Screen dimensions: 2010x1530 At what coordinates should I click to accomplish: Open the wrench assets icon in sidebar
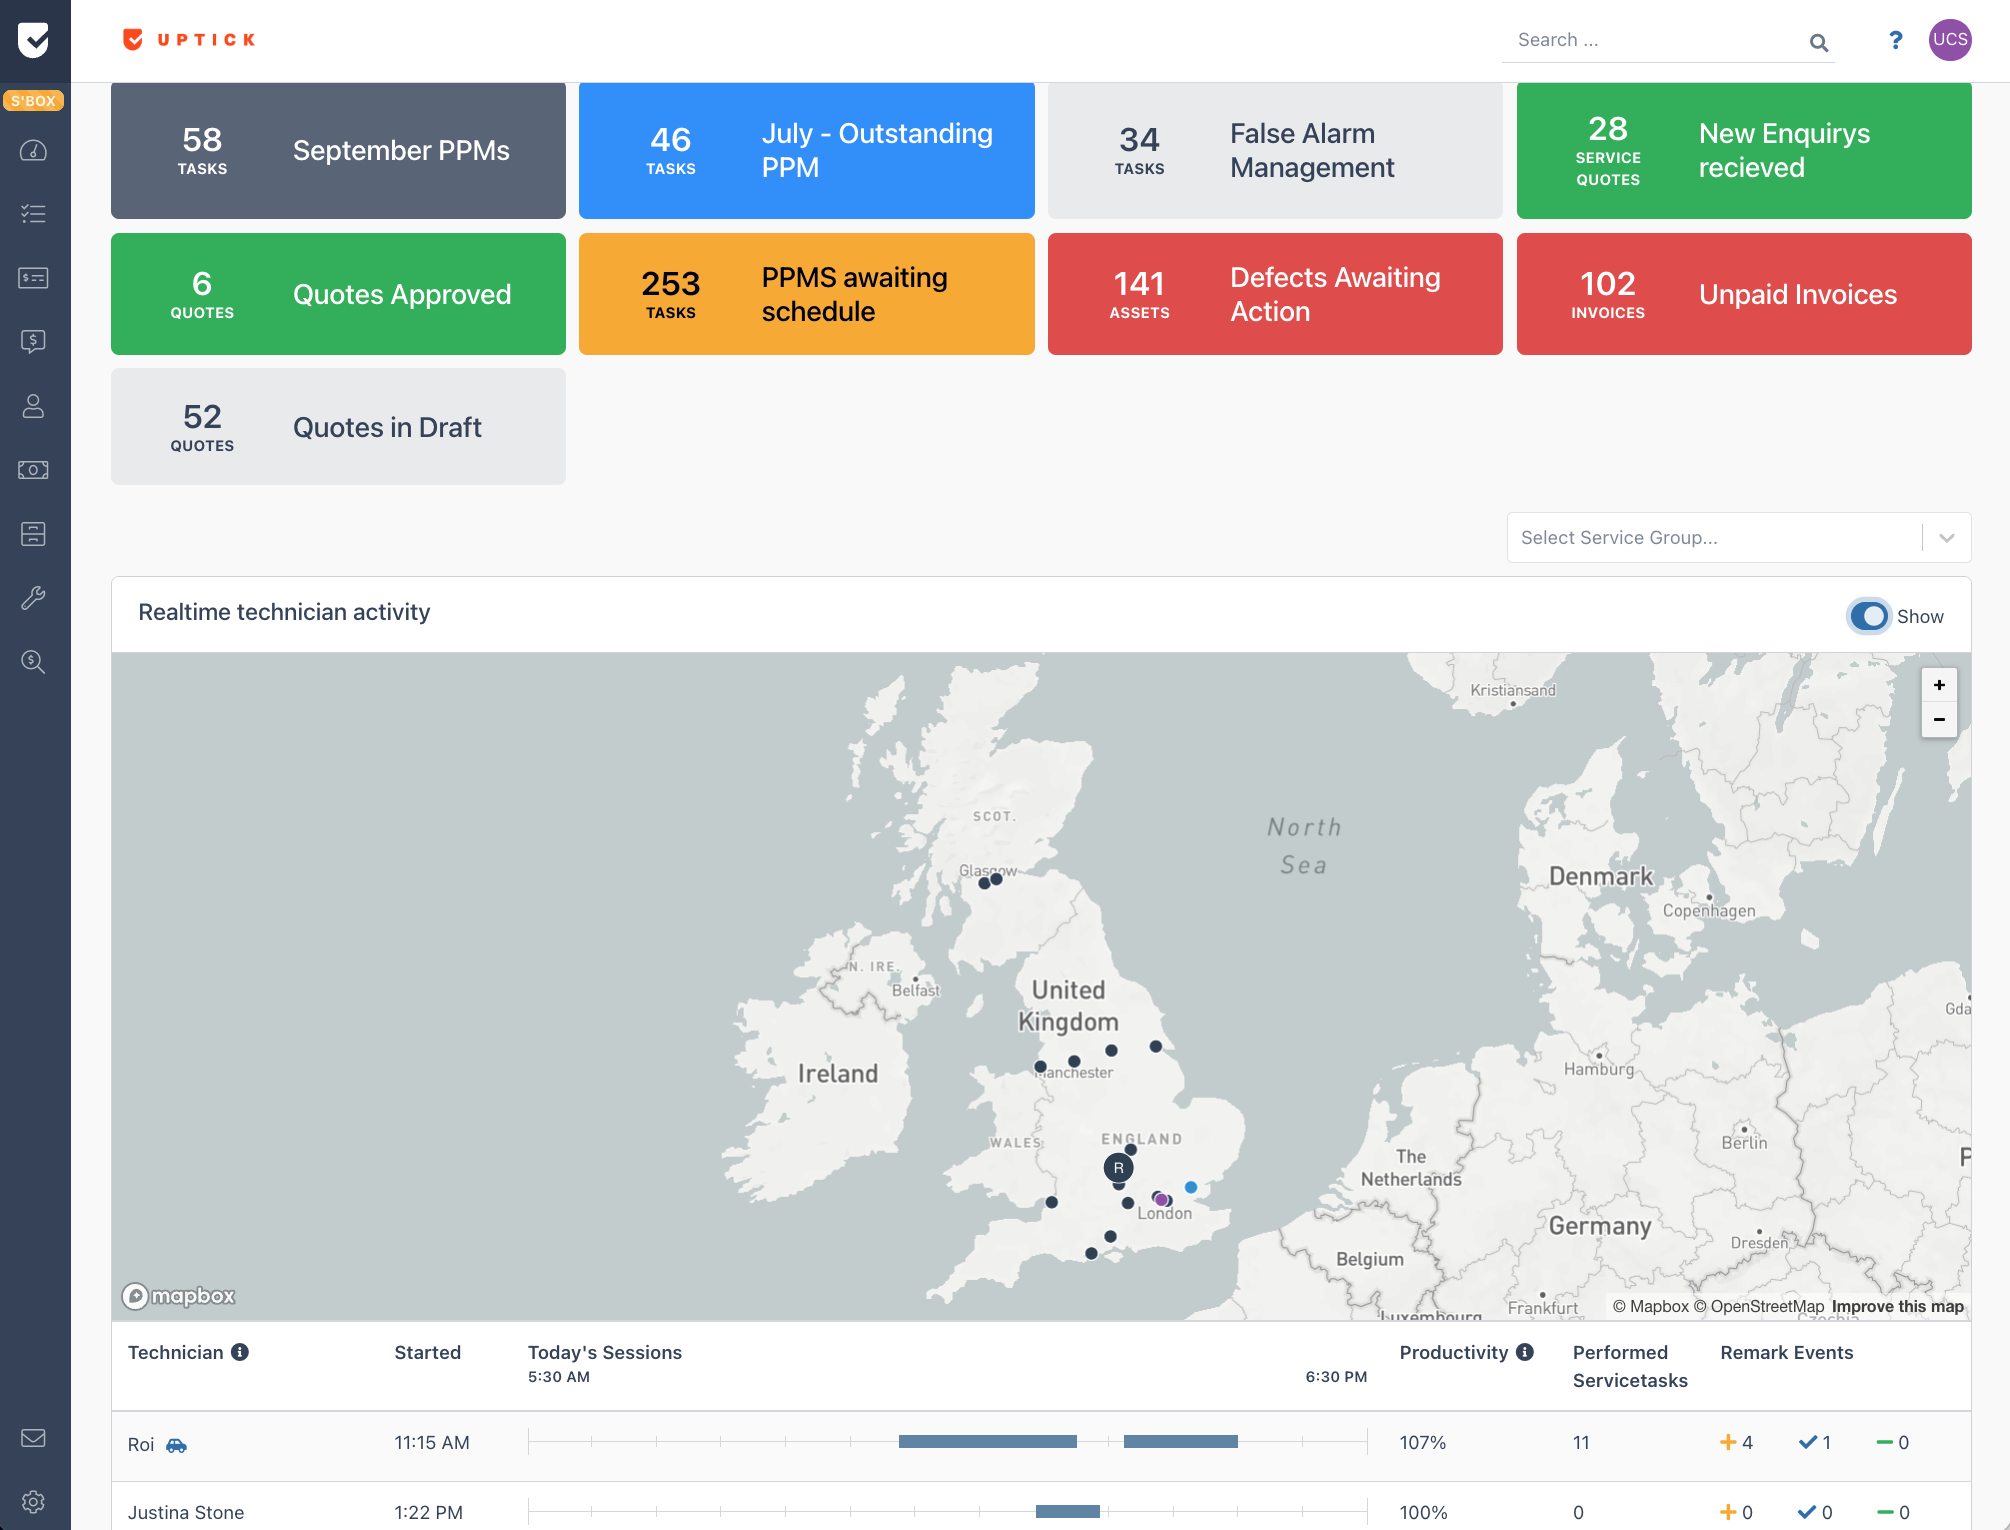point(34,598)
